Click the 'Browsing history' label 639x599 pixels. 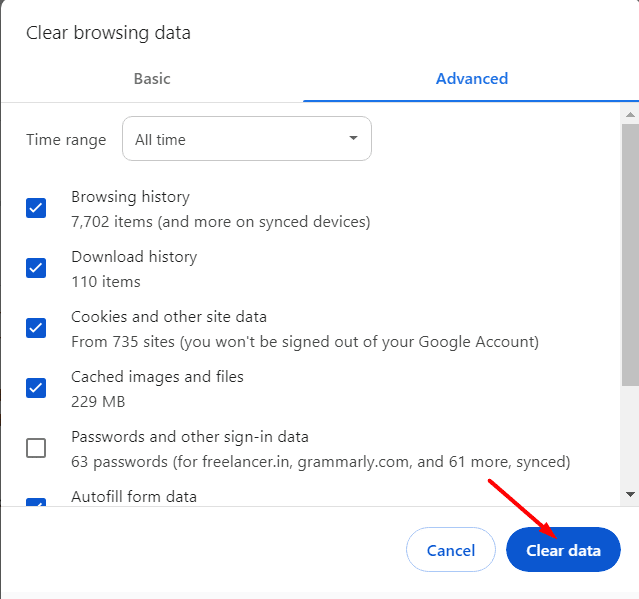point(130,197)
